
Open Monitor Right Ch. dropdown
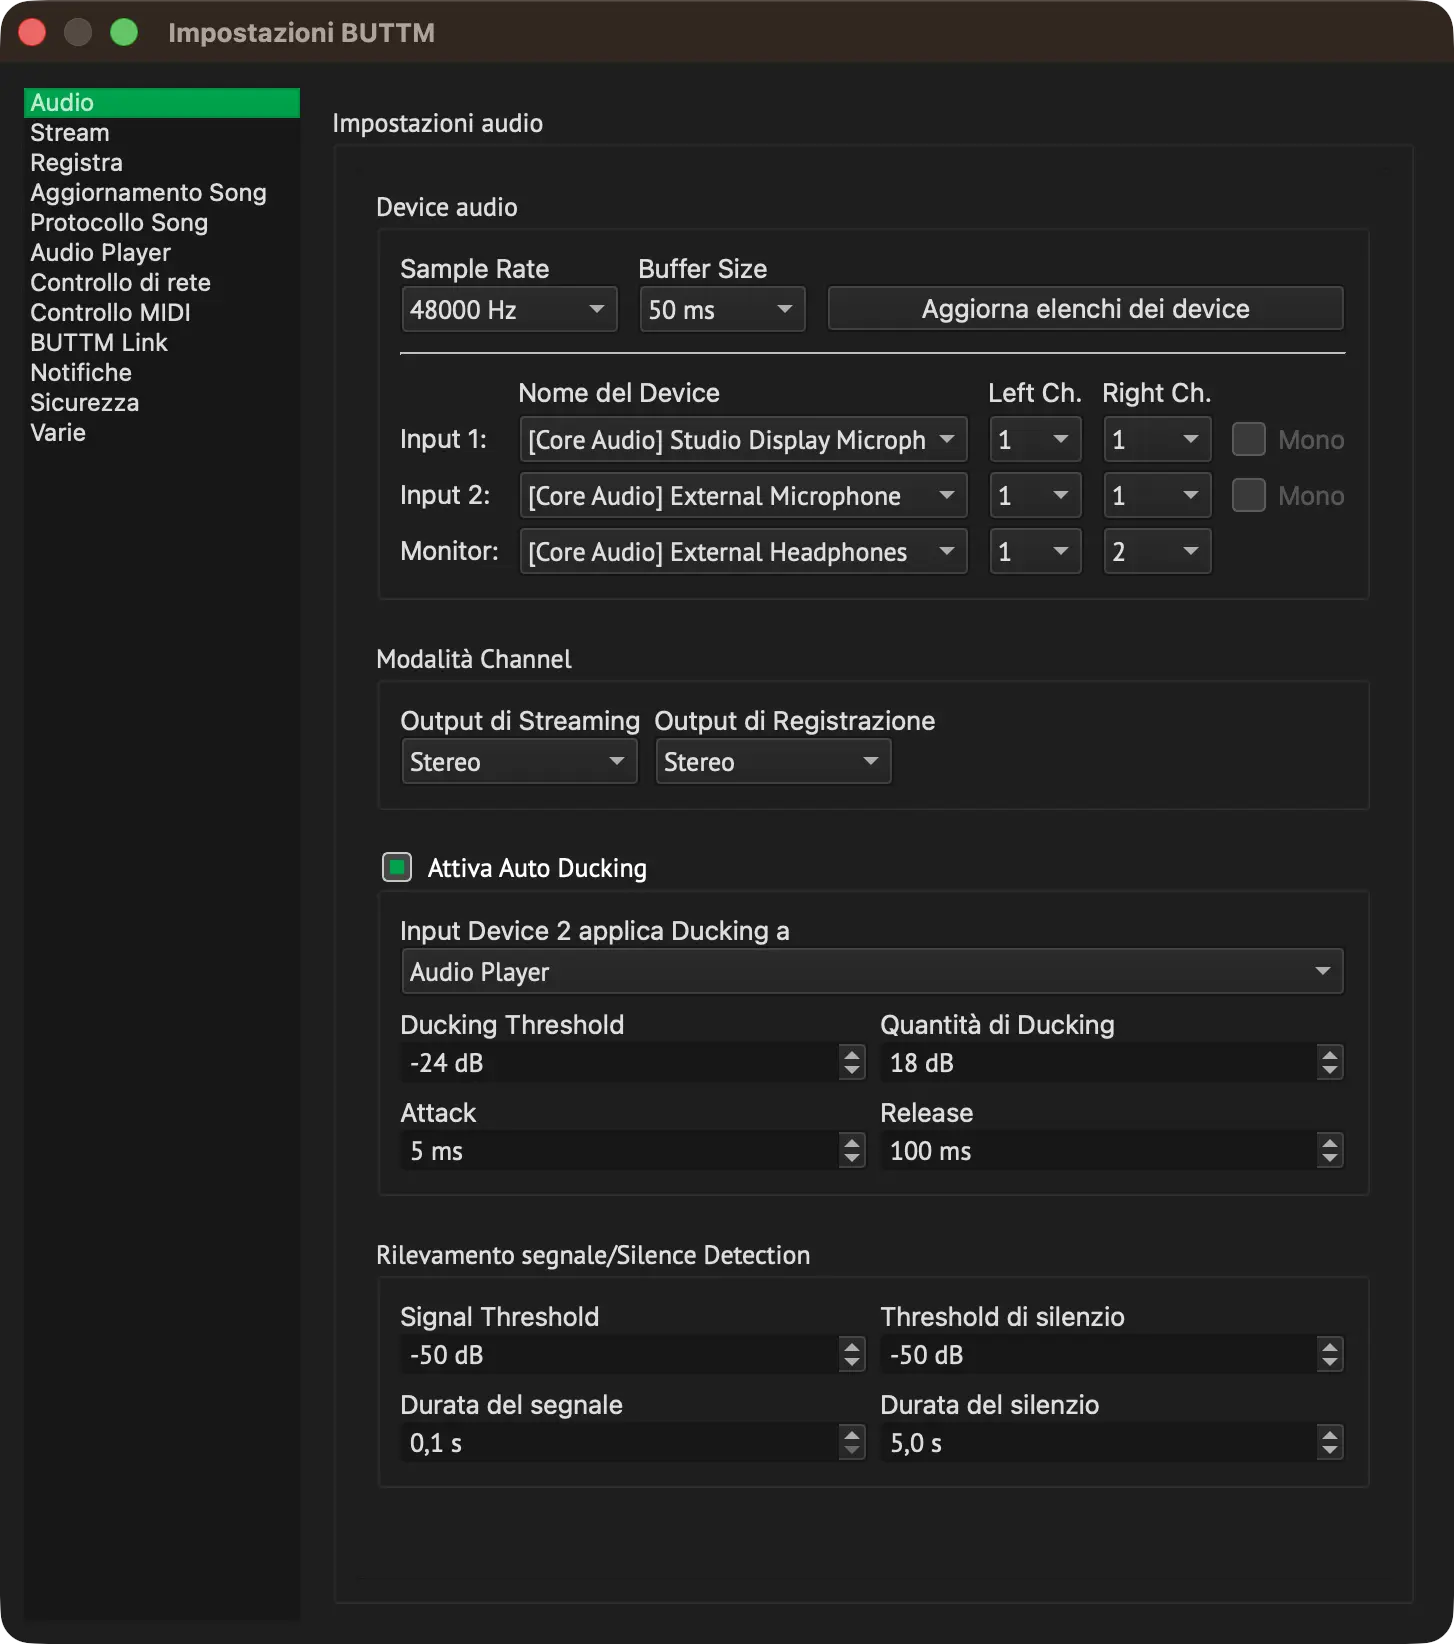(1157, 552)
